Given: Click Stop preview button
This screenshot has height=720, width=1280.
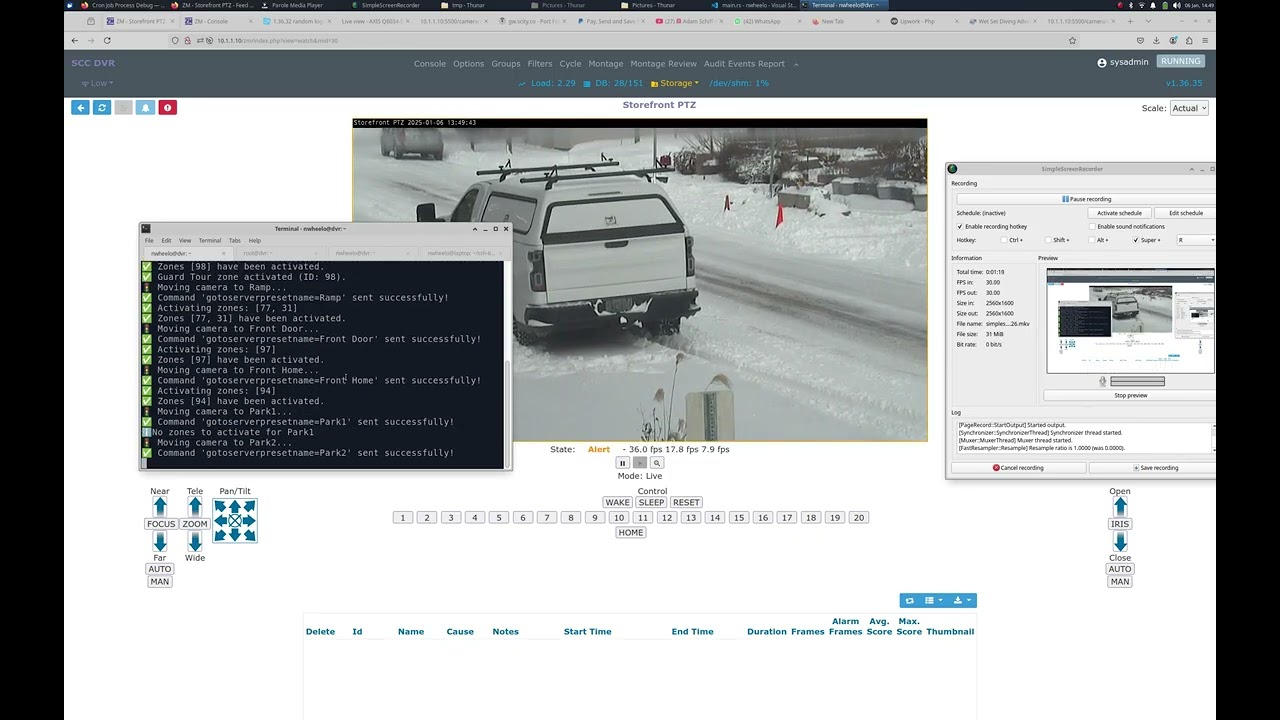Looking at the screenshot, I should tap(1130, 395).
